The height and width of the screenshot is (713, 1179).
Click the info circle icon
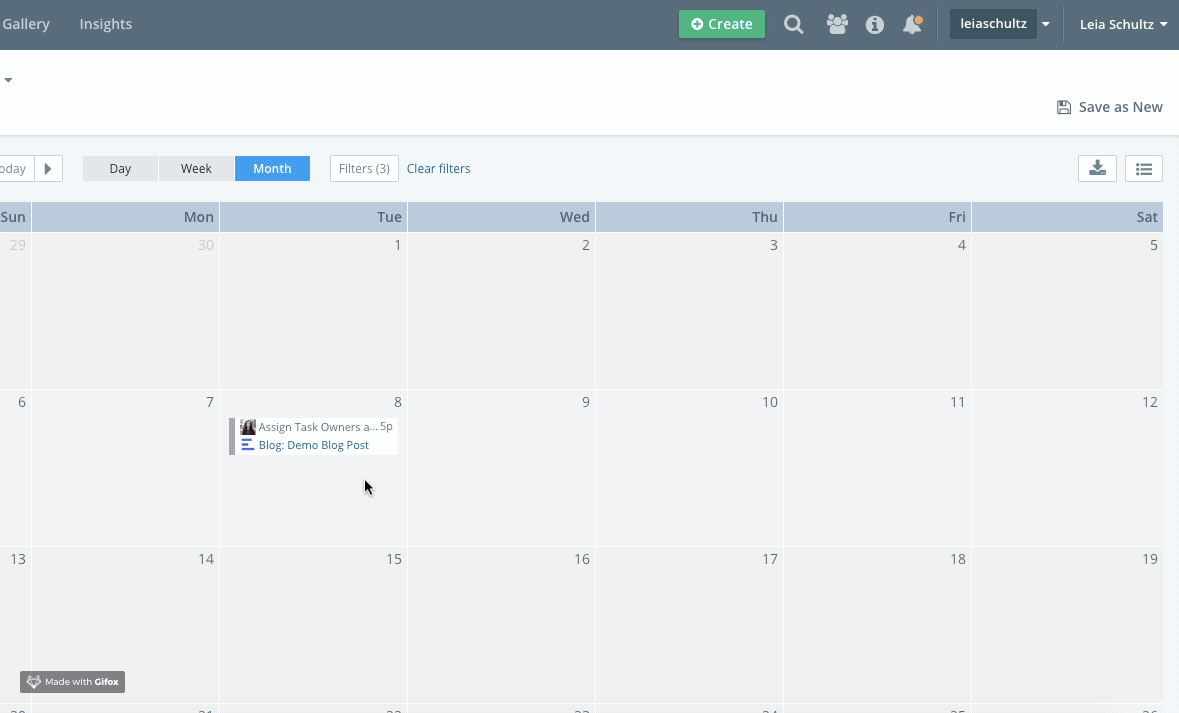(874, 25)
